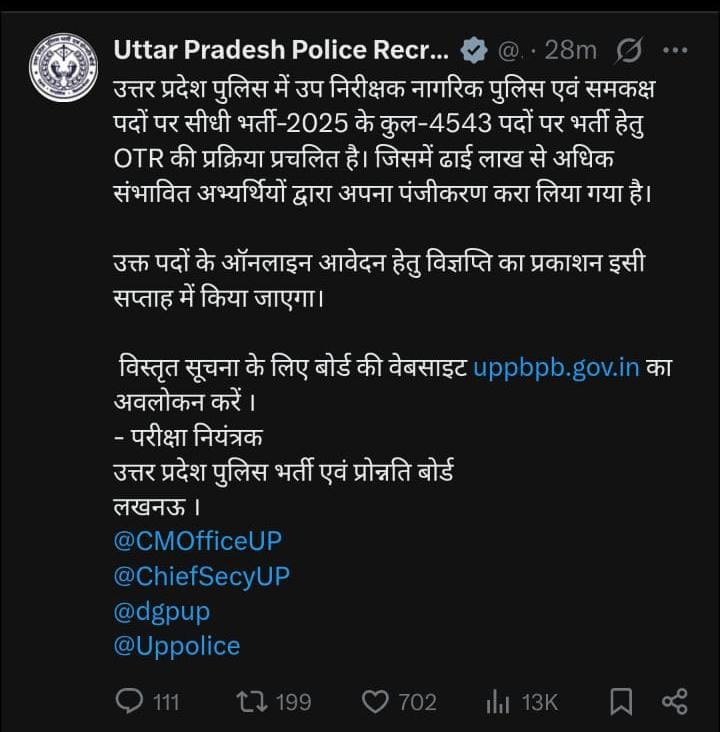This screenshot has height=732, width=720.
Task: Like the post with the heart icon
Action: tap(375, 702)
